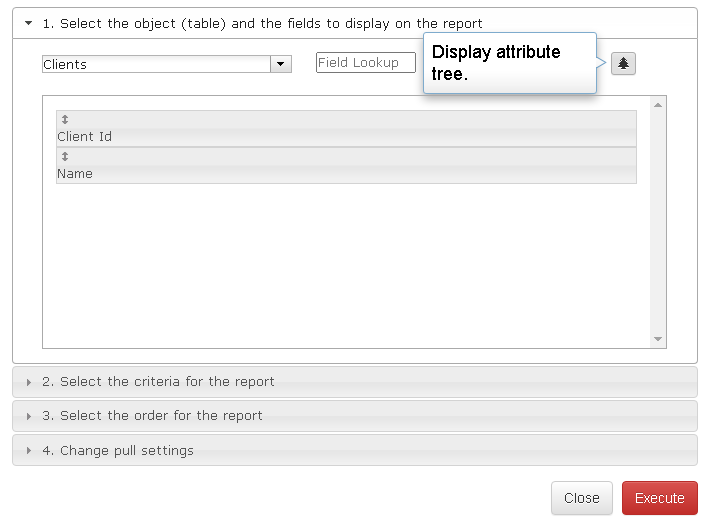Expand Select the order for the report
Screen dimensions: 711x524
[x=161, y=416]
